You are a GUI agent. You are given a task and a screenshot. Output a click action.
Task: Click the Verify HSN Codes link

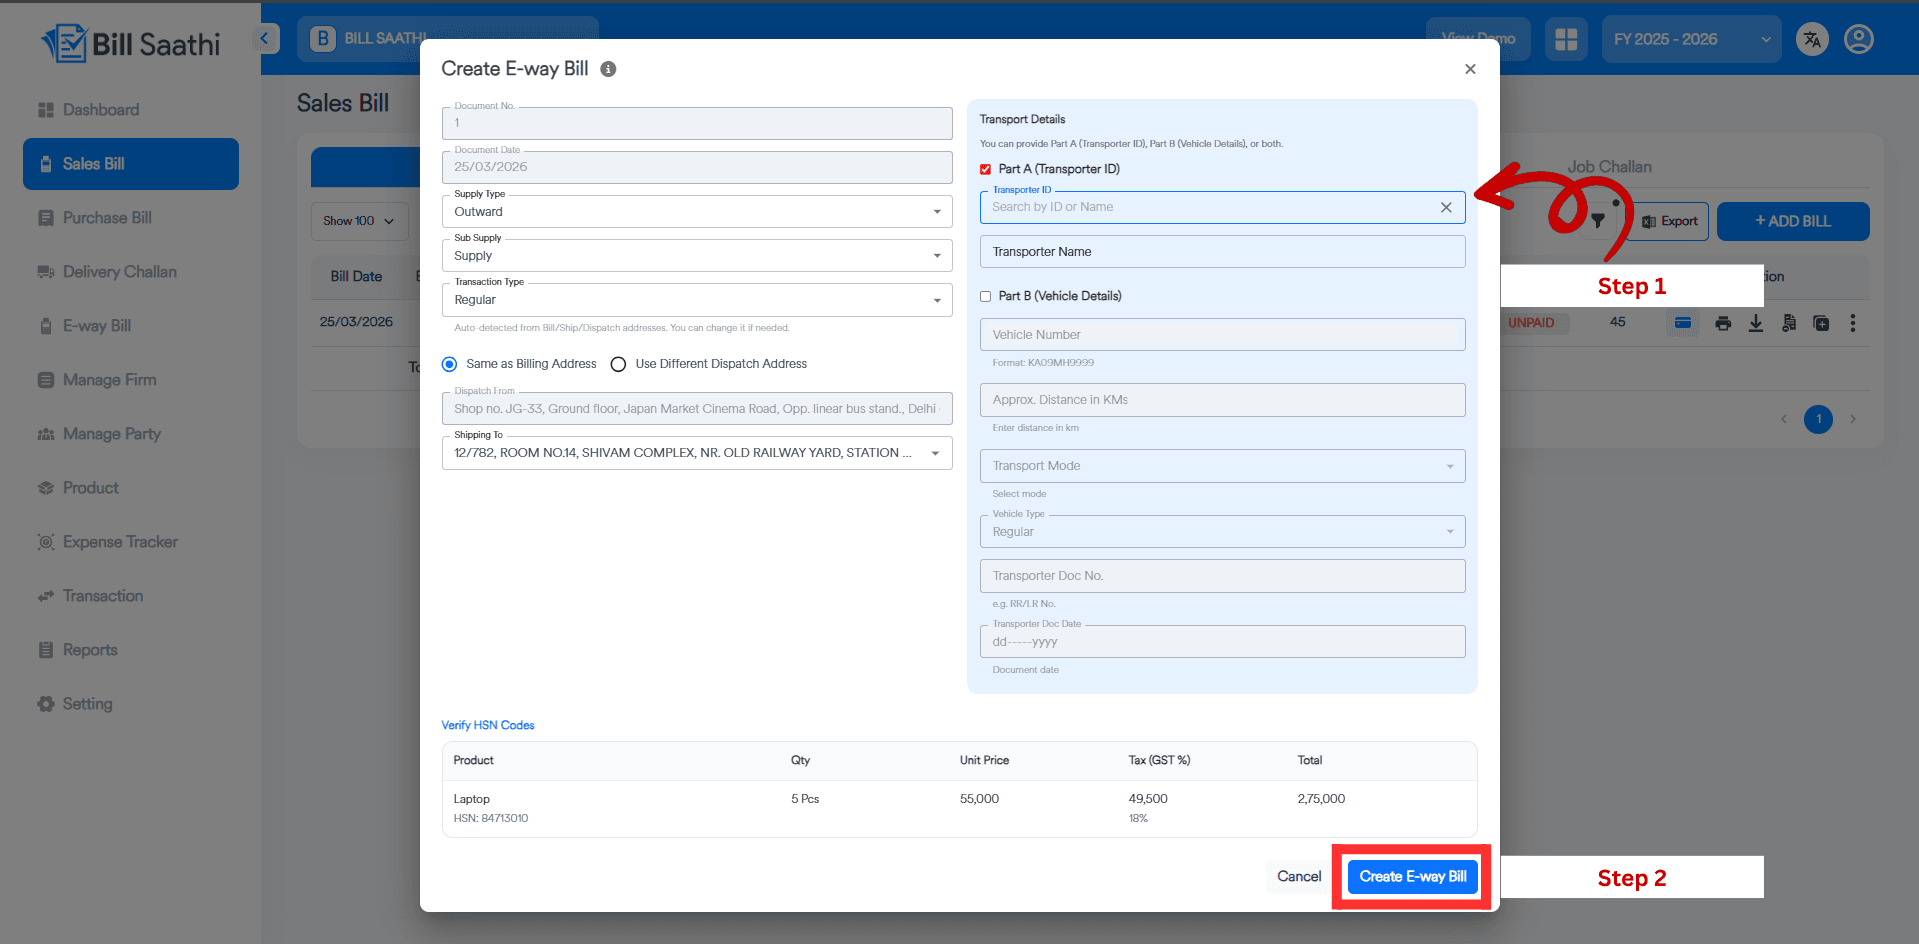pos(488,725)
